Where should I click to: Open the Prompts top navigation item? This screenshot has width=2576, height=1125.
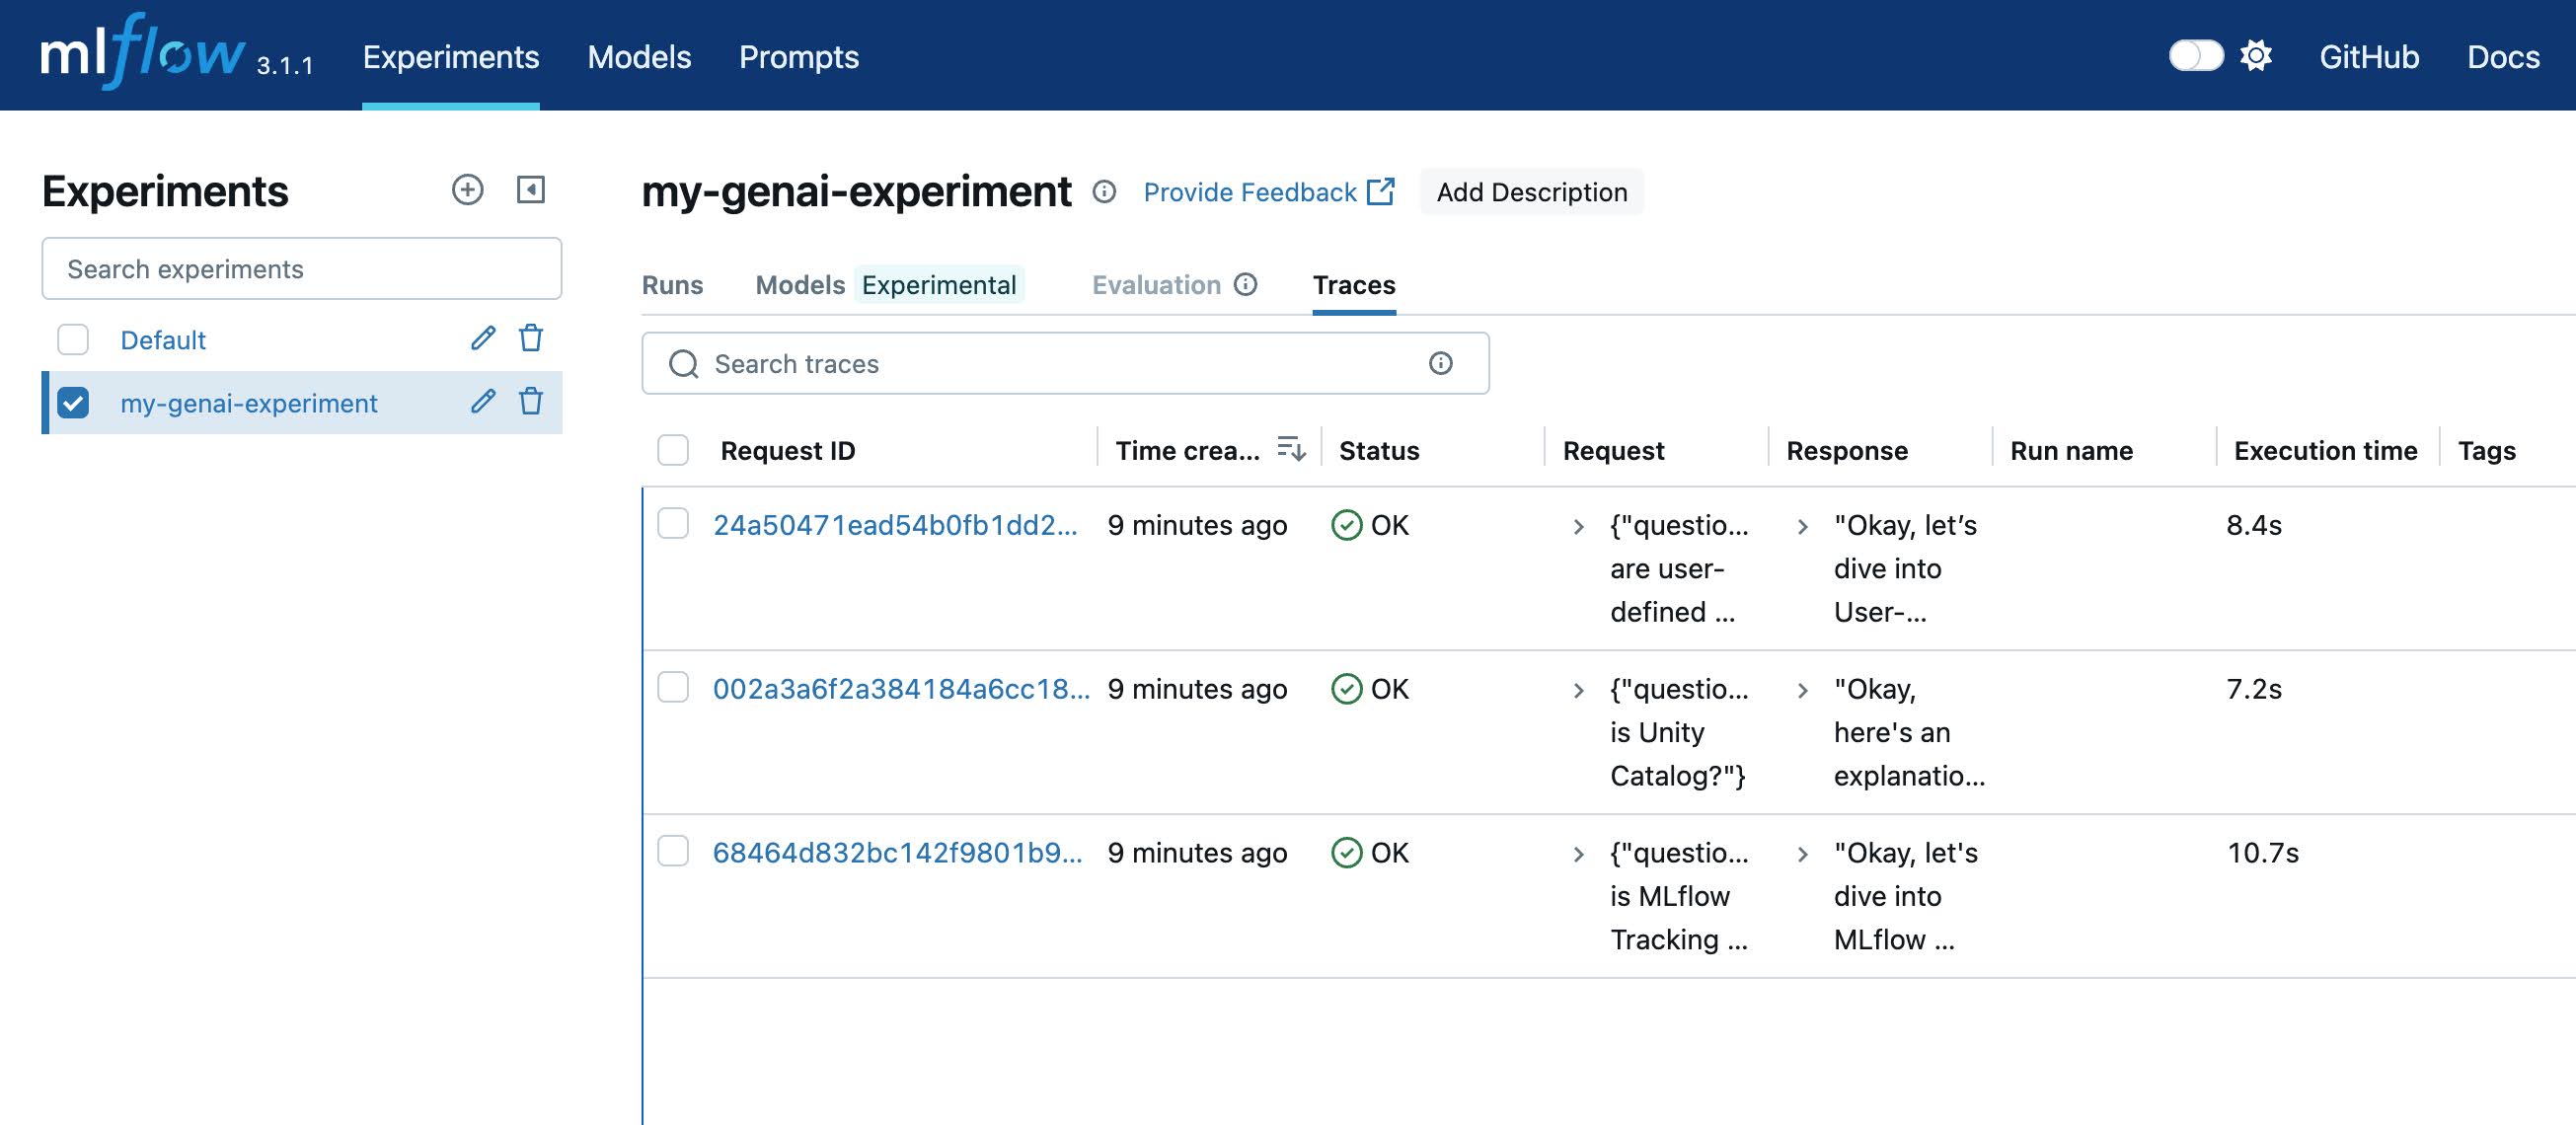point(798,57)
